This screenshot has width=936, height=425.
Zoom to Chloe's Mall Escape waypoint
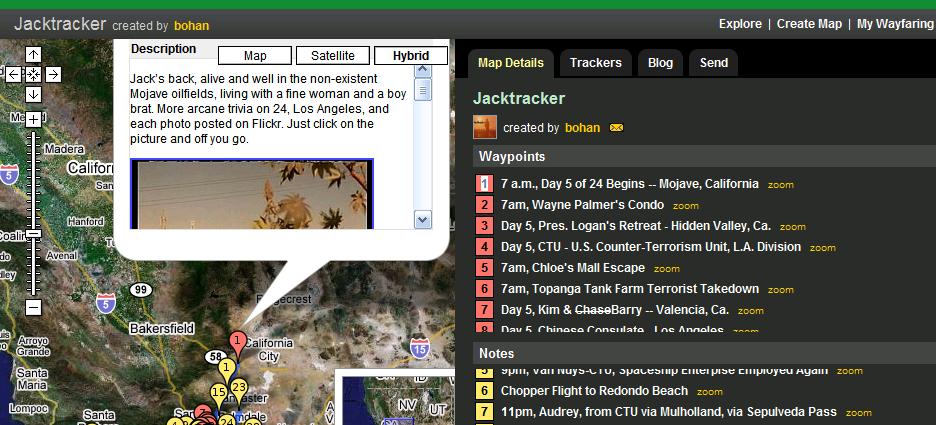(x=667, y=269)
